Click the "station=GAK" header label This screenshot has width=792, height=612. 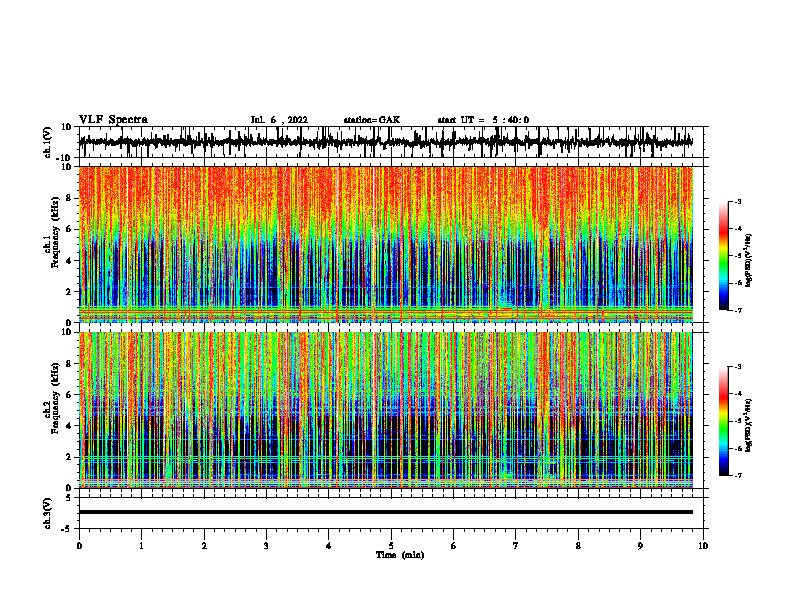(x=372, y=120)
